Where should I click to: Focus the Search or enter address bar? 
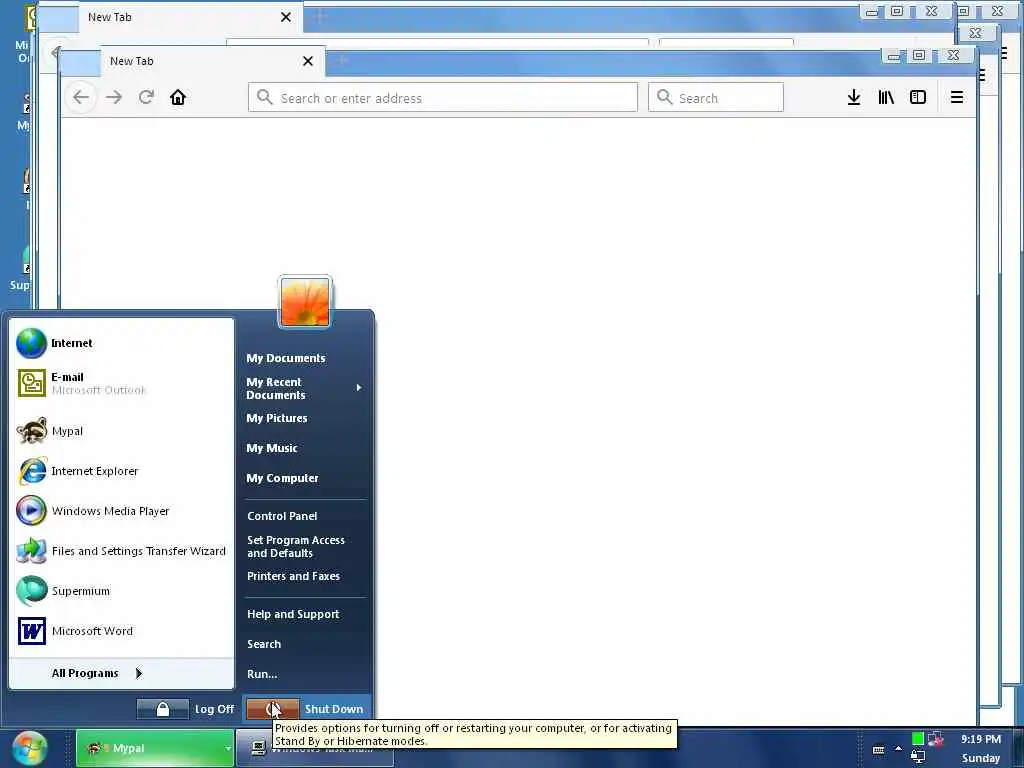click(443, 97)
